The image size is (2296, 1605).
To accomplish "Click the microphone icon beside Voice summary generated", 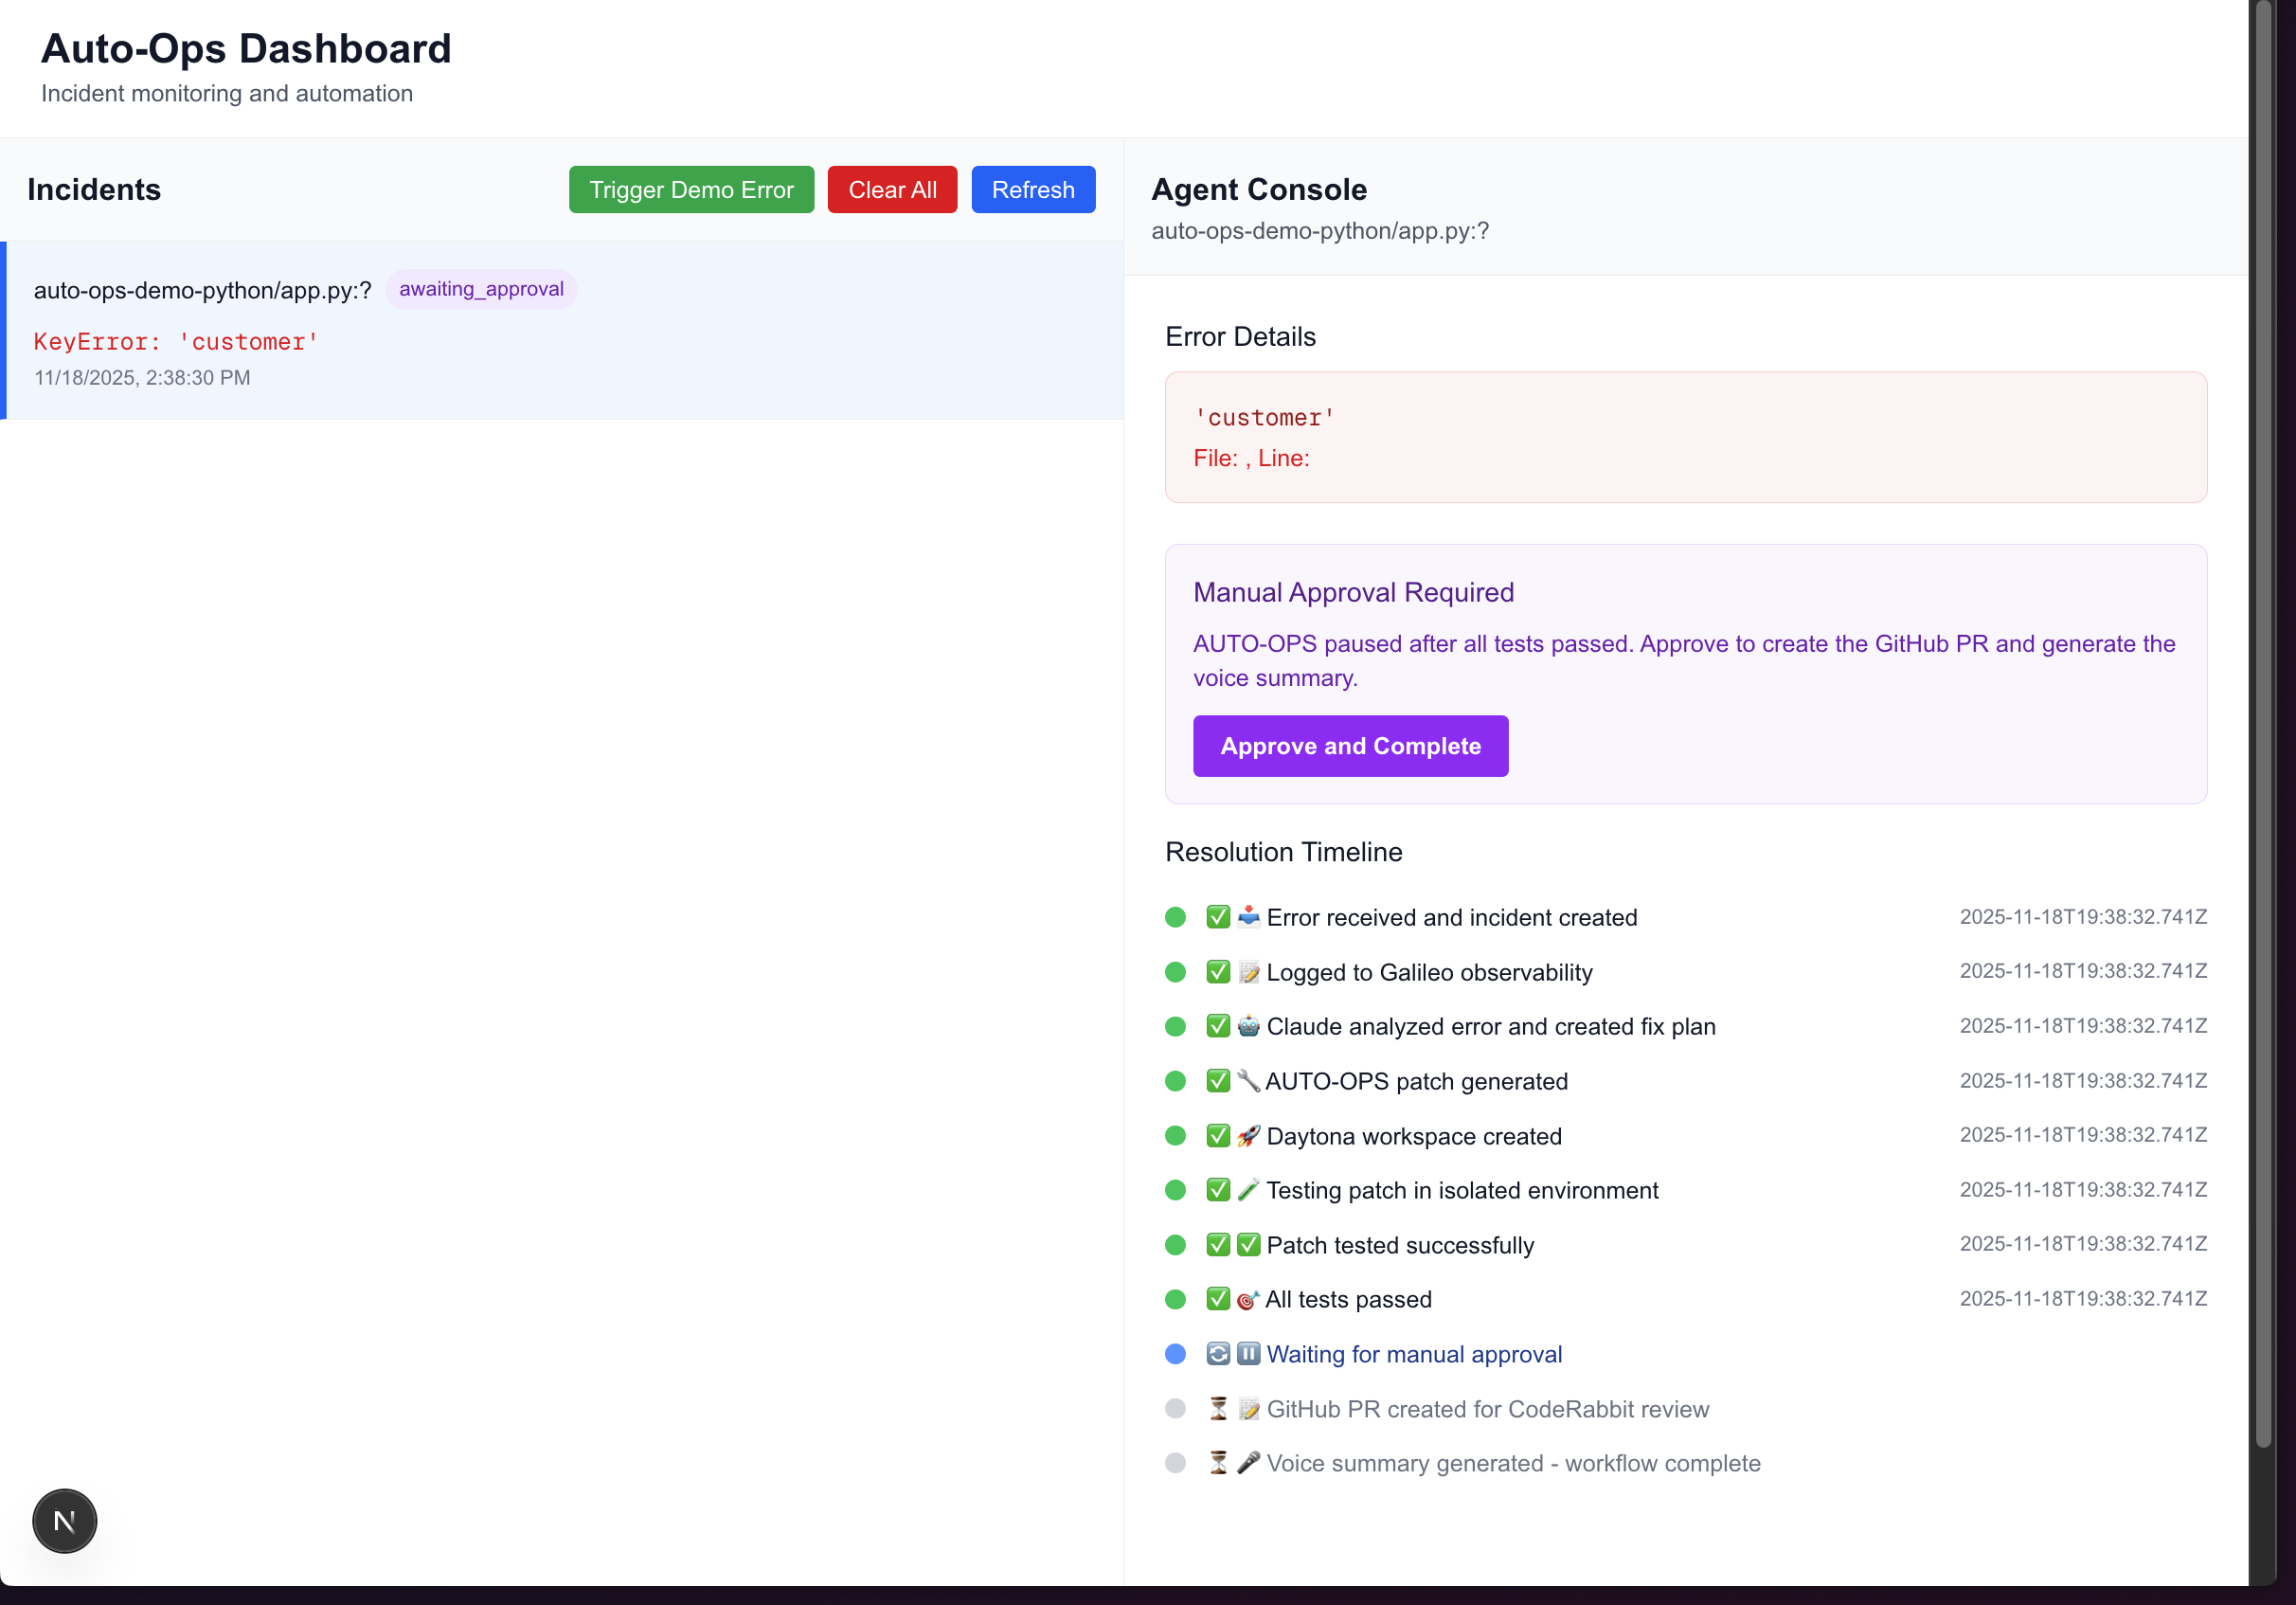I will click(x=1248, y=1463).
